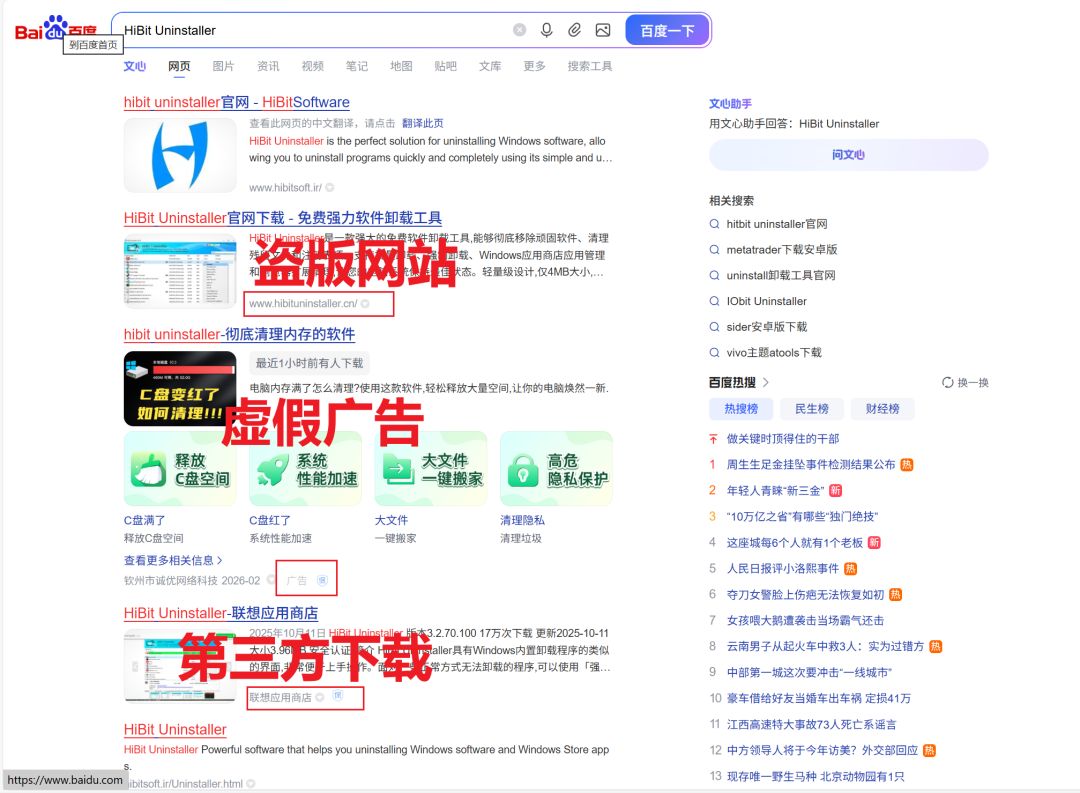Open hibit uninstaller-彻底清理内存的软件 result

[x=240, y=334]
